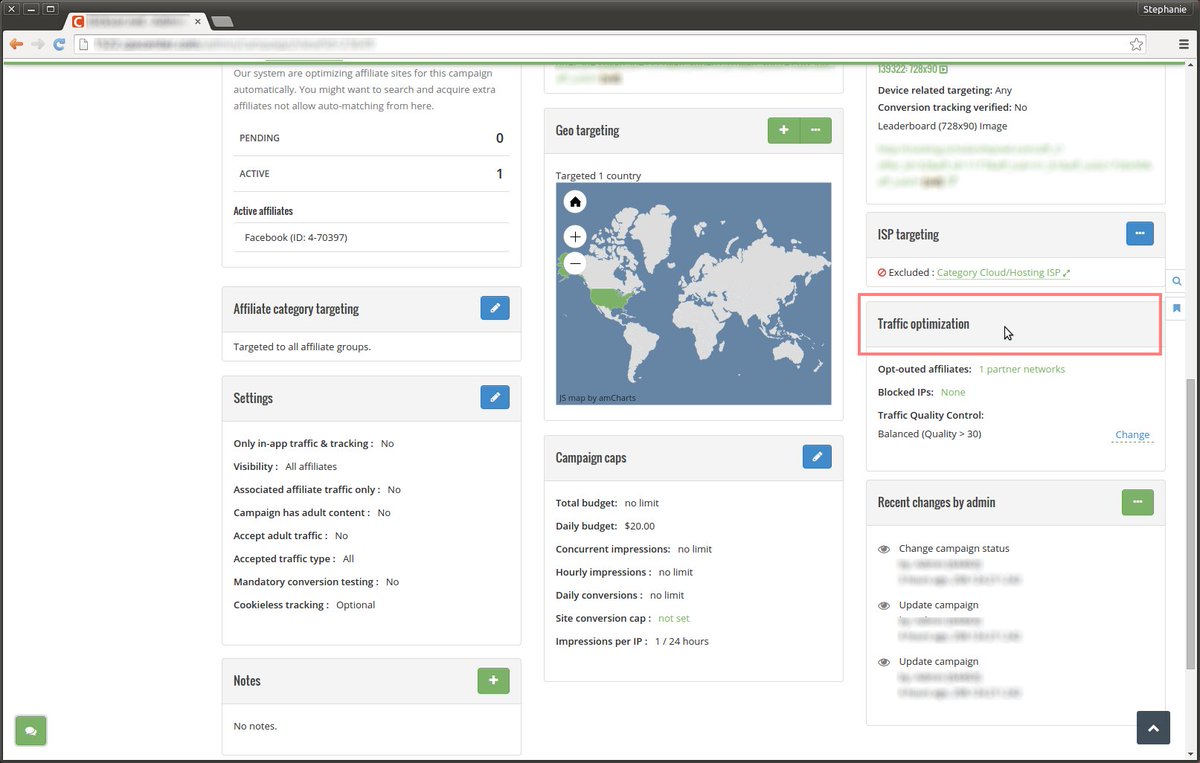Screen dimensions: 1200x763
Task: Expand Geo targeting extra options
Action: (x=816, y=130)
